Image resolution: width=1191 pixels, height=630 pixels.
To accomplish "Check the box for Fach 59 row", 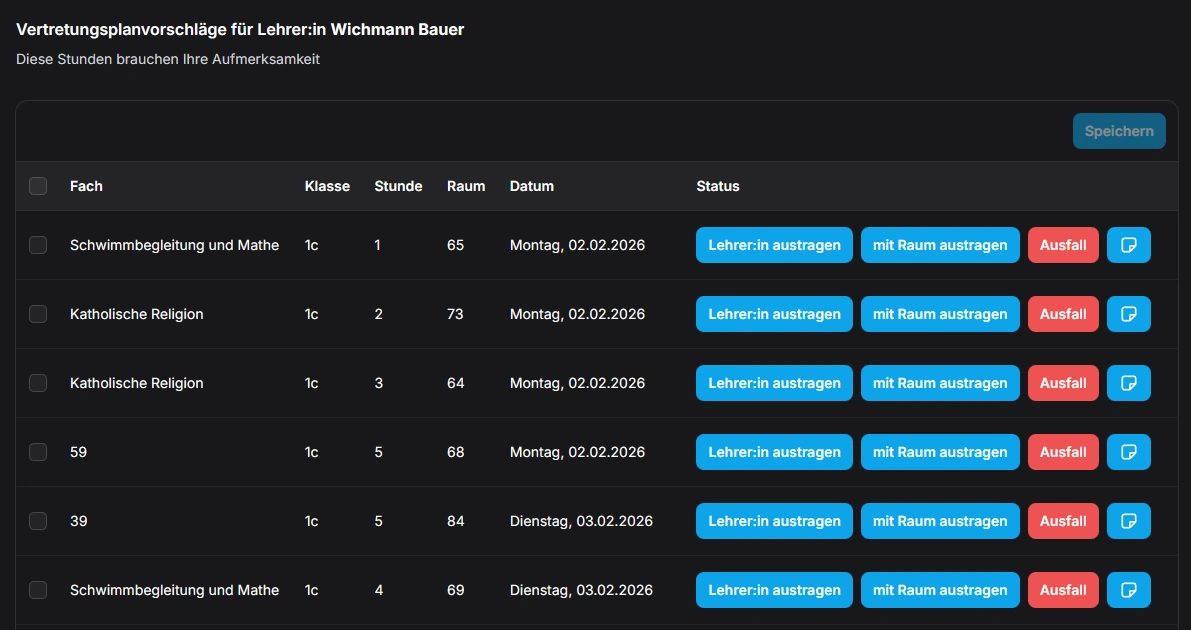I will coord(38,452).
